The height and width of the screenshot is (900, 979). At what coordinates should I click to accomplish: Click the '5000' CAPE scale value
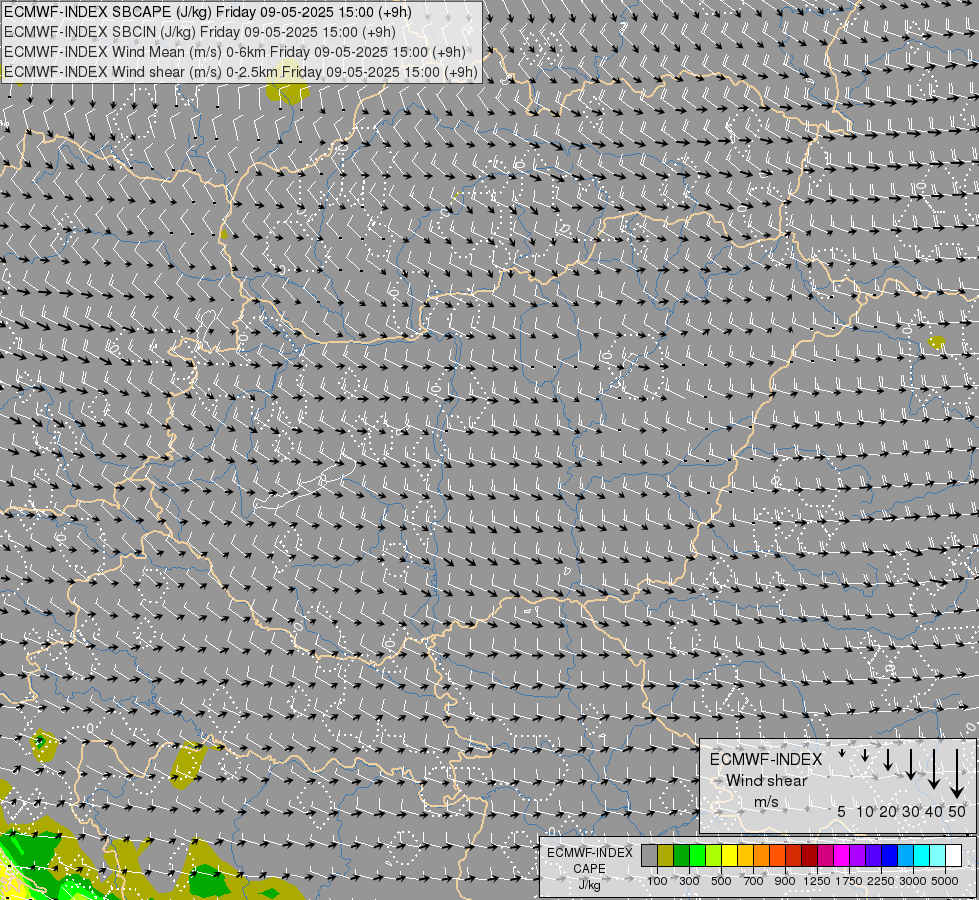click(x=945, y=881)
